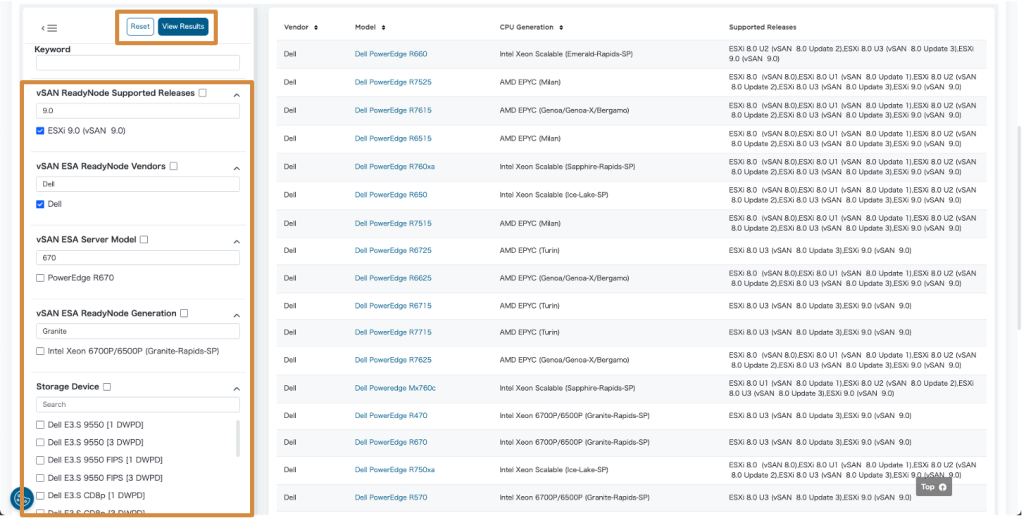Click AMD EPYC (Turin) cell in R6725 row

click(x=529, y=250)
